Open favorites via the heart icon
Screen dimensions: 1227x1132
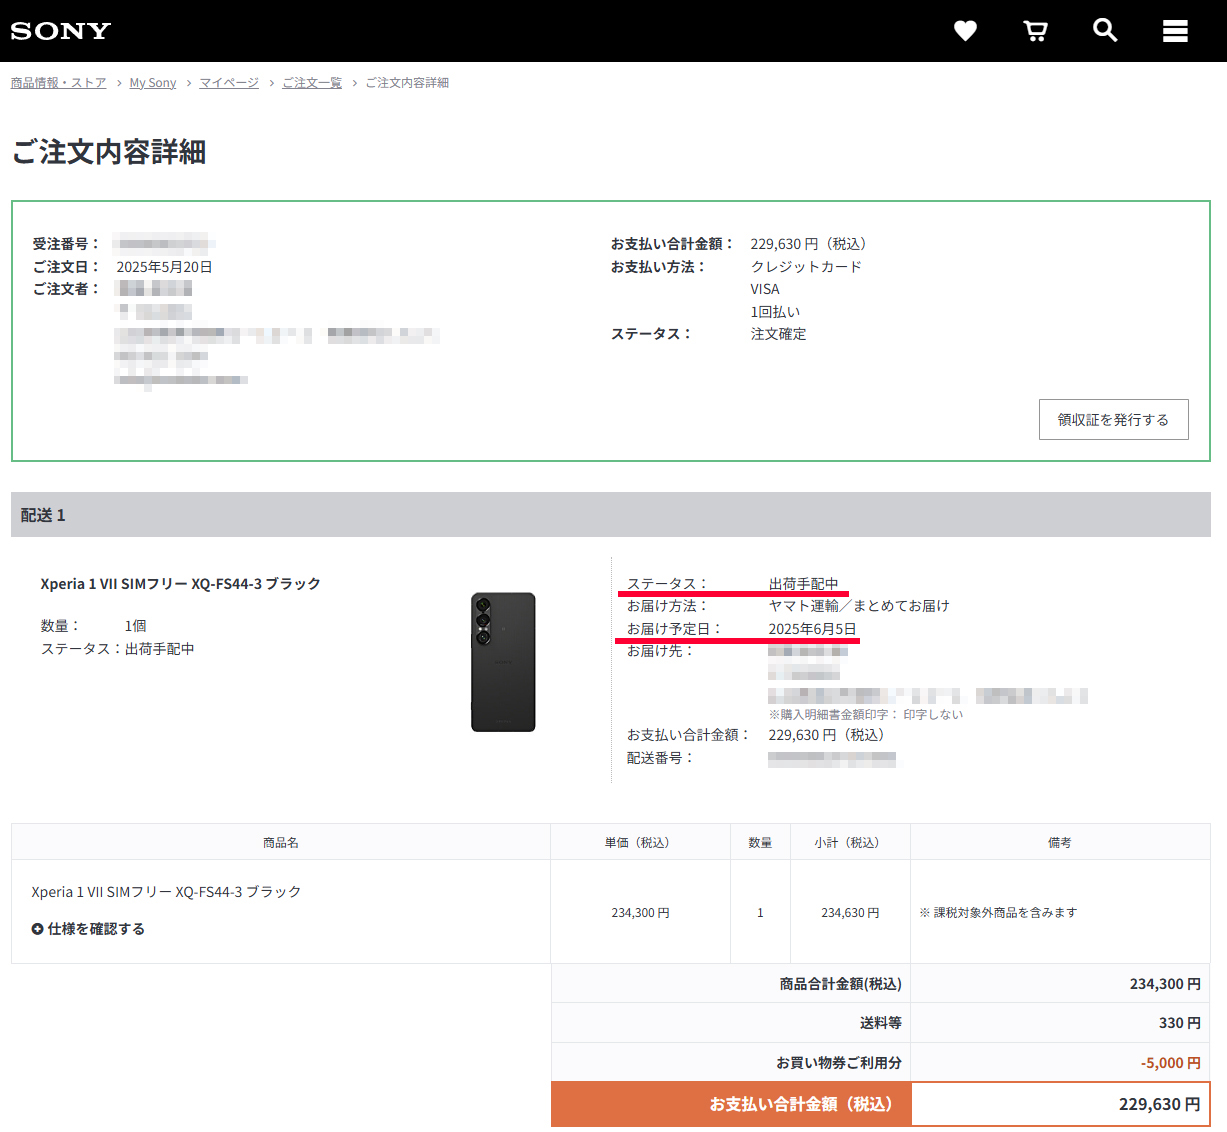tap(965, 31)
